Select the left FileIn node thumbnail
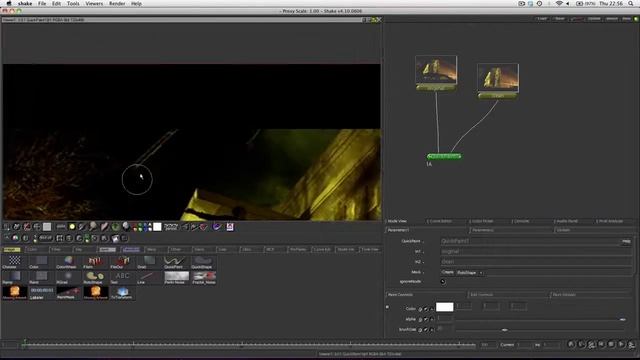 [x=436, y=70]
